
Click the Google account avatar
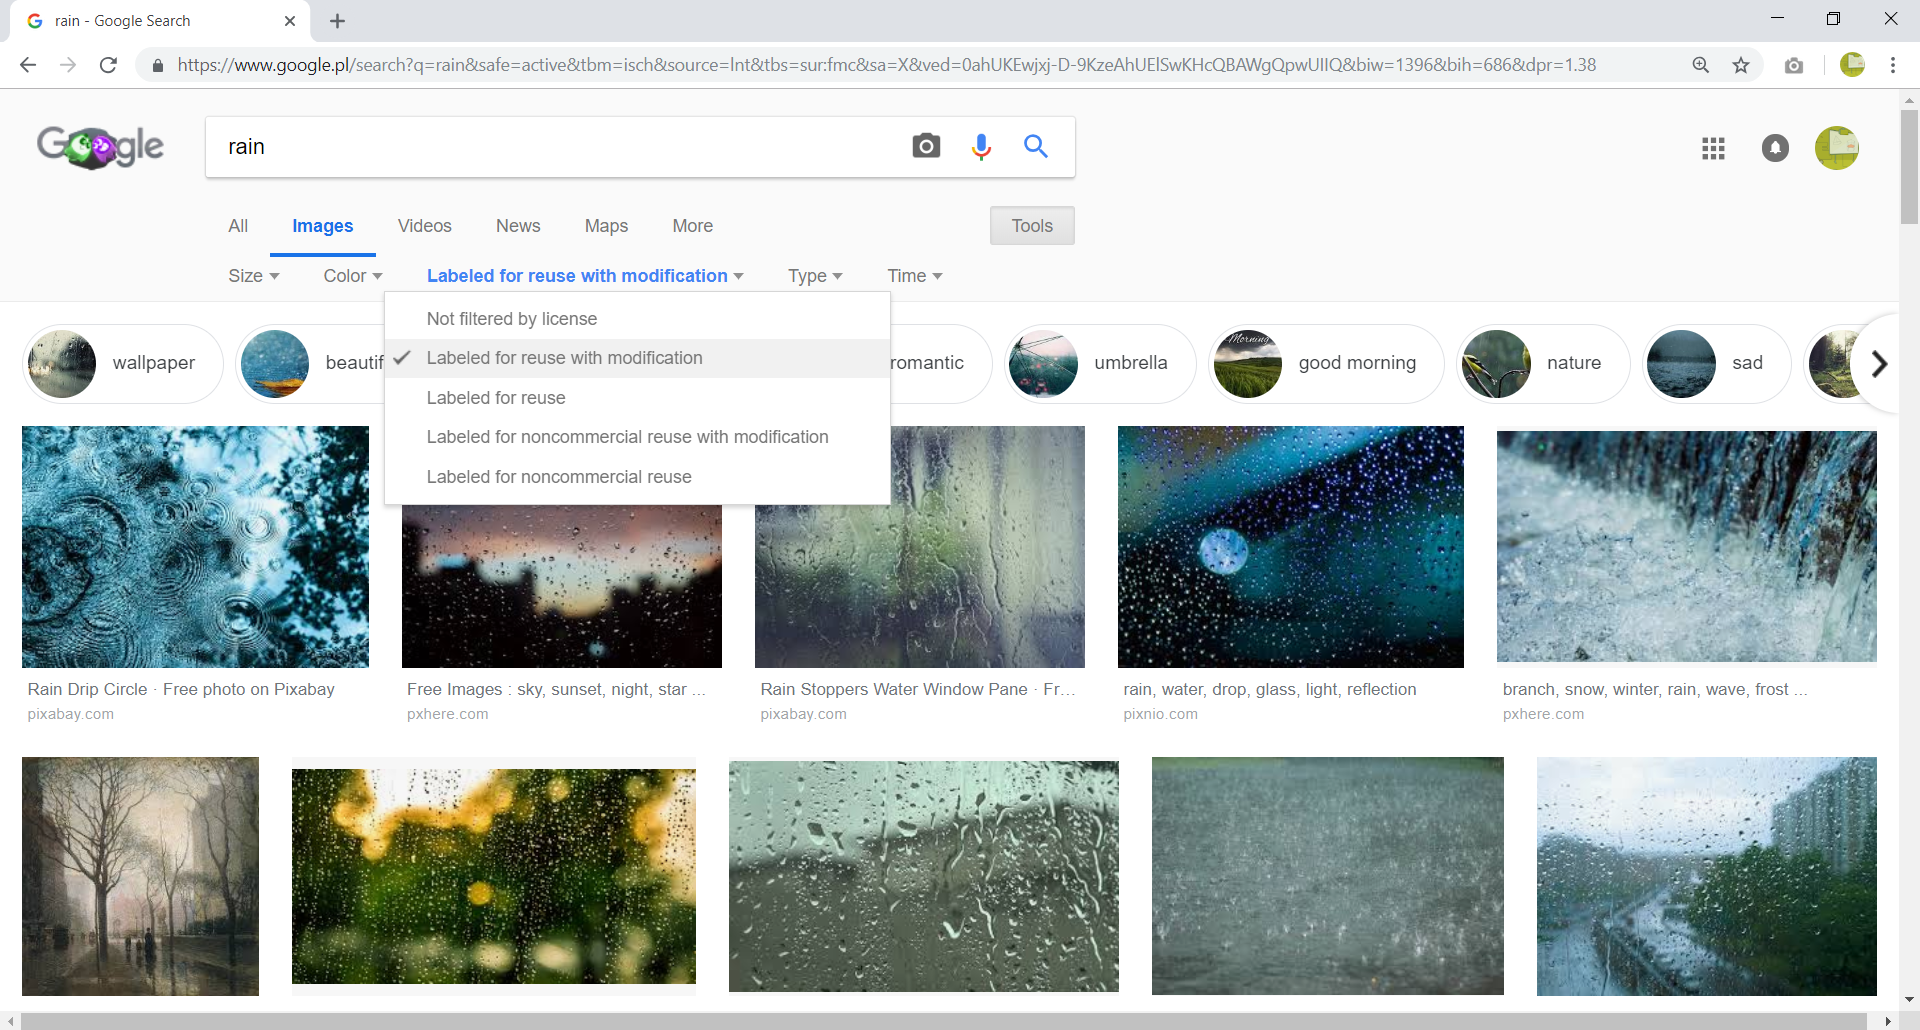(x=1837, y=148)
